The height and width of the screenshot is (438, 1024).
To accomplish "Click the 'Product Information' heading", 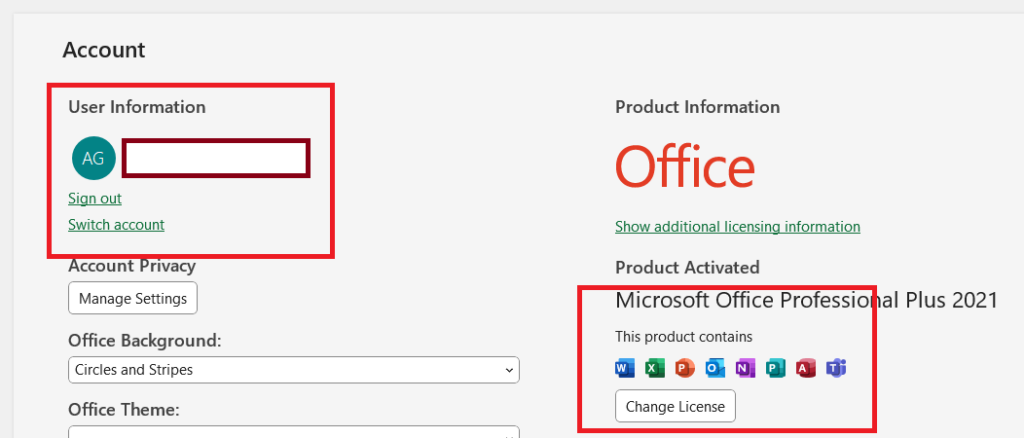I will [x=697, y=107].
